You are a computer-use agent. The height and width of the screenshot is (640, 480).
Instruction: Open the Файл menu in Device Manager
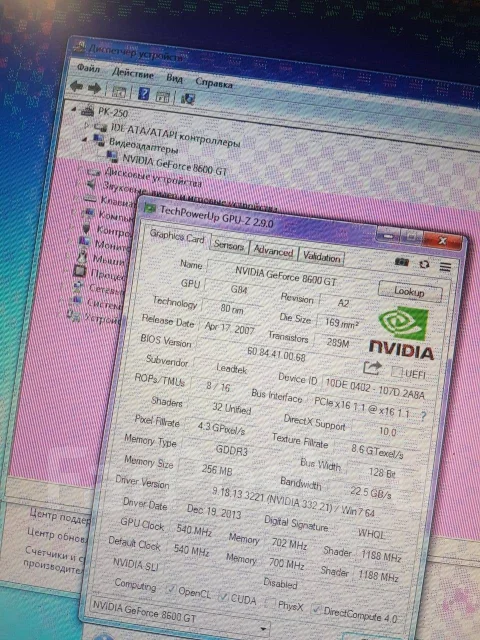(x=88, y=68)
